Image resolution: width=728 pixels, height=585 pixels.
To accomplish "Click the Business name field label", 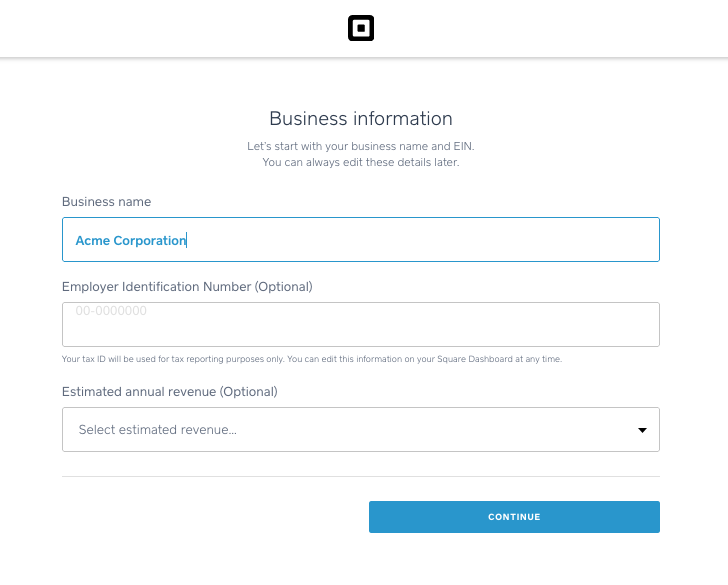I will coord(107,202).
